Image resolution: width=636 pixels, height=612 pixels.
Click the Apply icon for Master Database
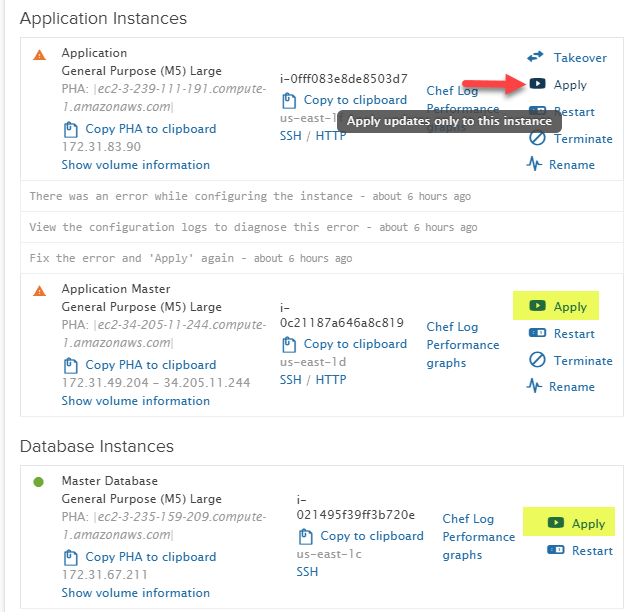tap(554, 523)
